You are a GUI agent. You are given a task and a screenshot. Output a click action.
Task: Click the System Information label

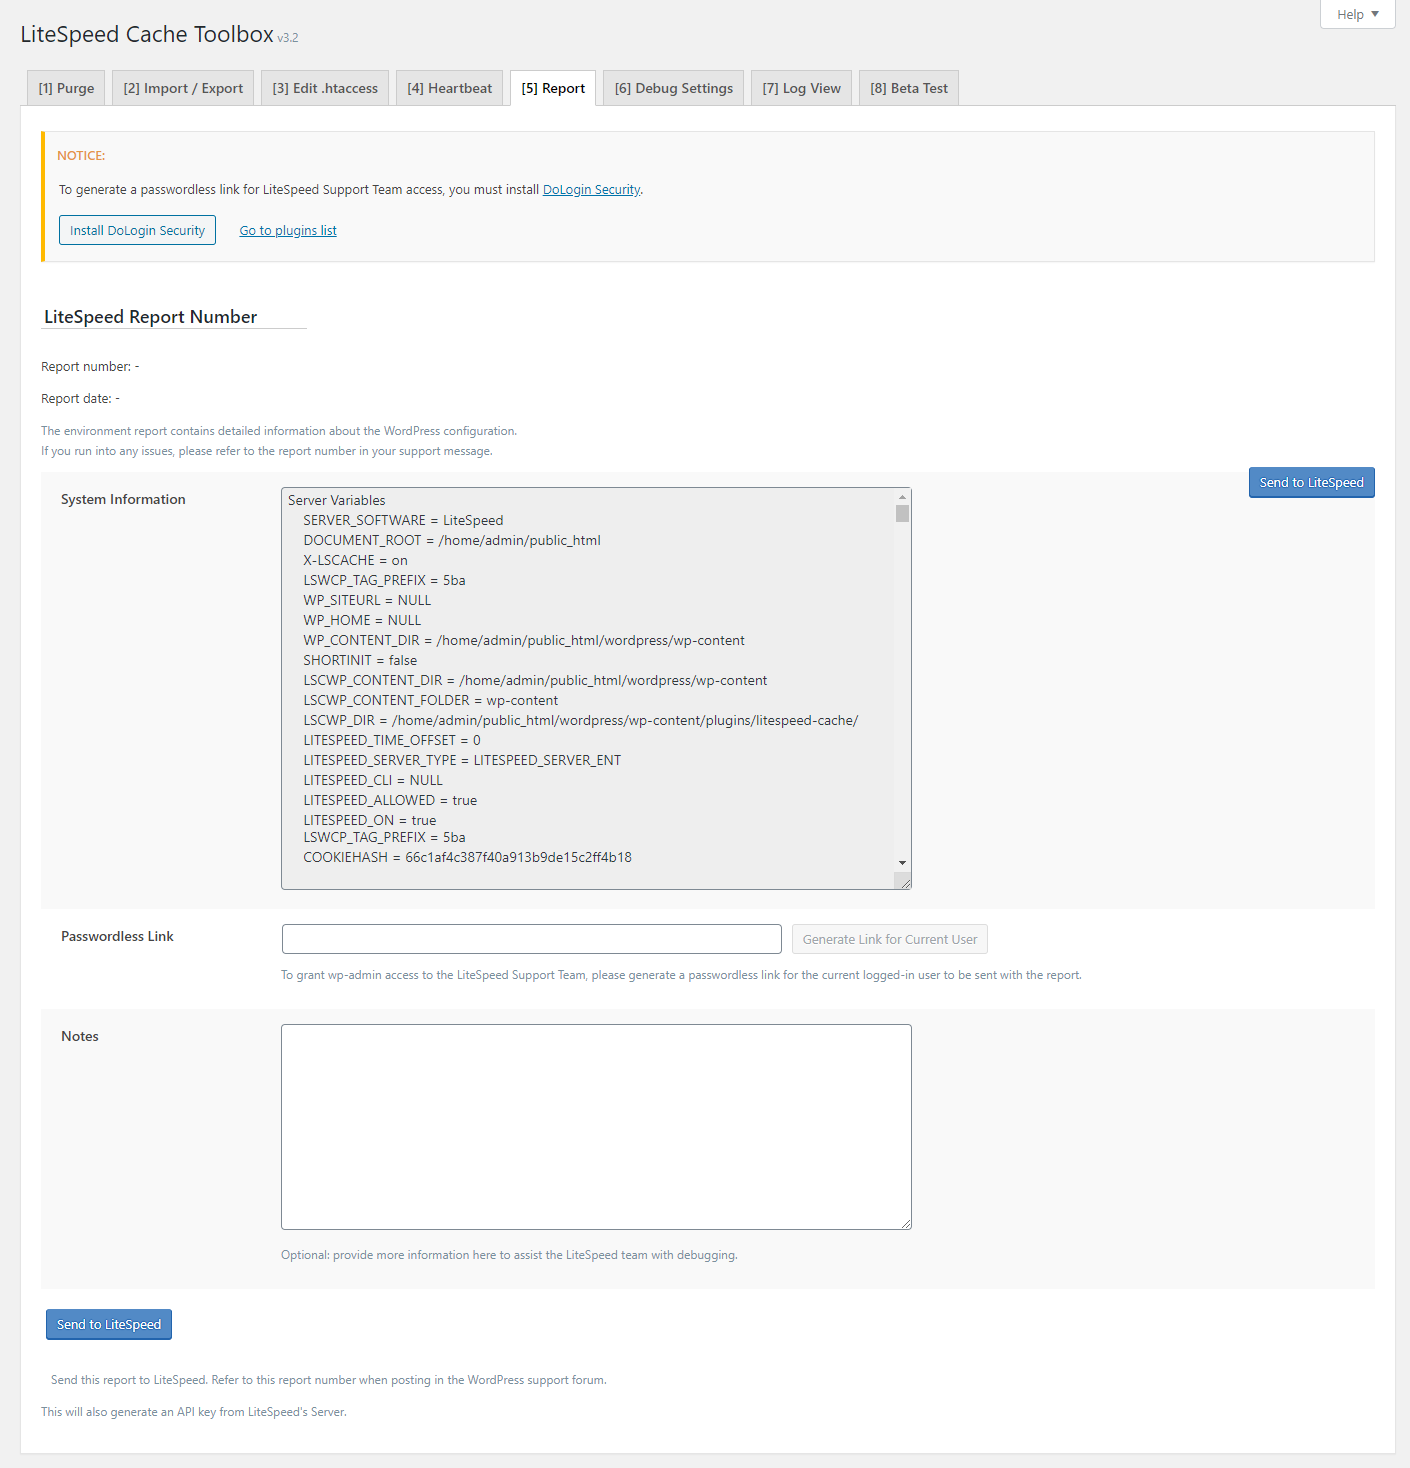point(123,499)
